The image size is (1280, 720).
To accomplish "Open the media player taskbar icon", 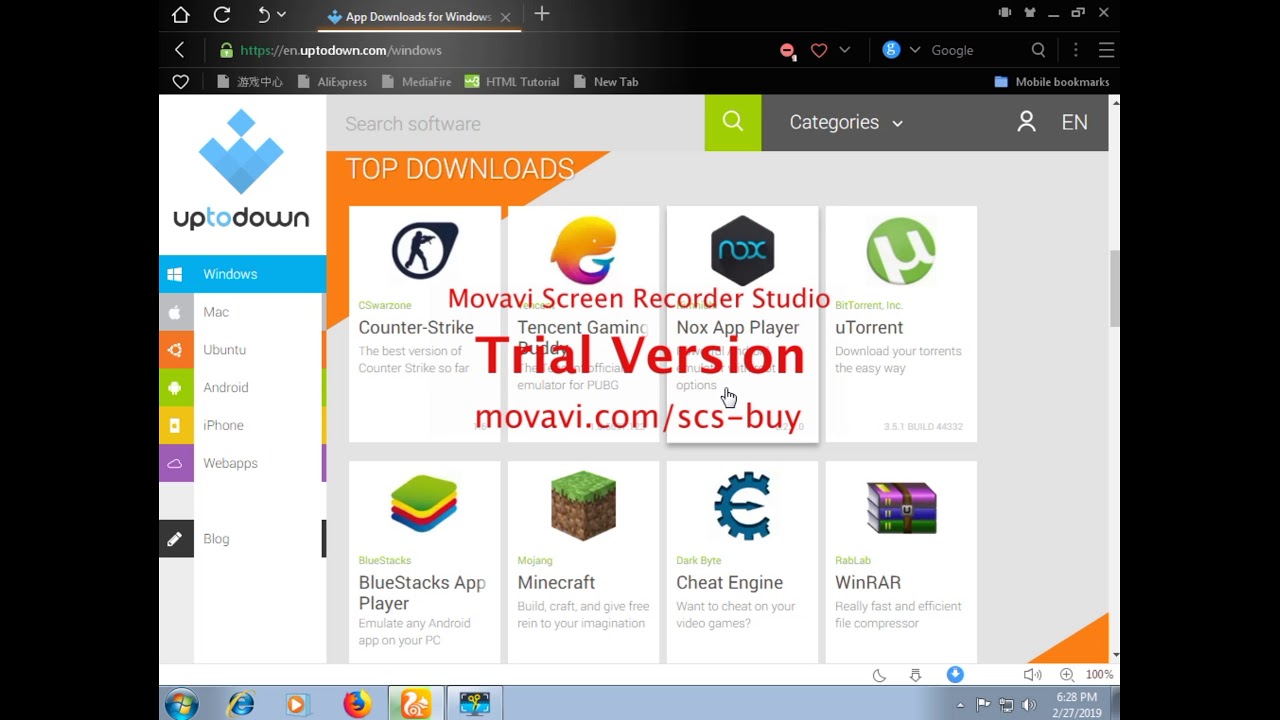I will [297, 704].
